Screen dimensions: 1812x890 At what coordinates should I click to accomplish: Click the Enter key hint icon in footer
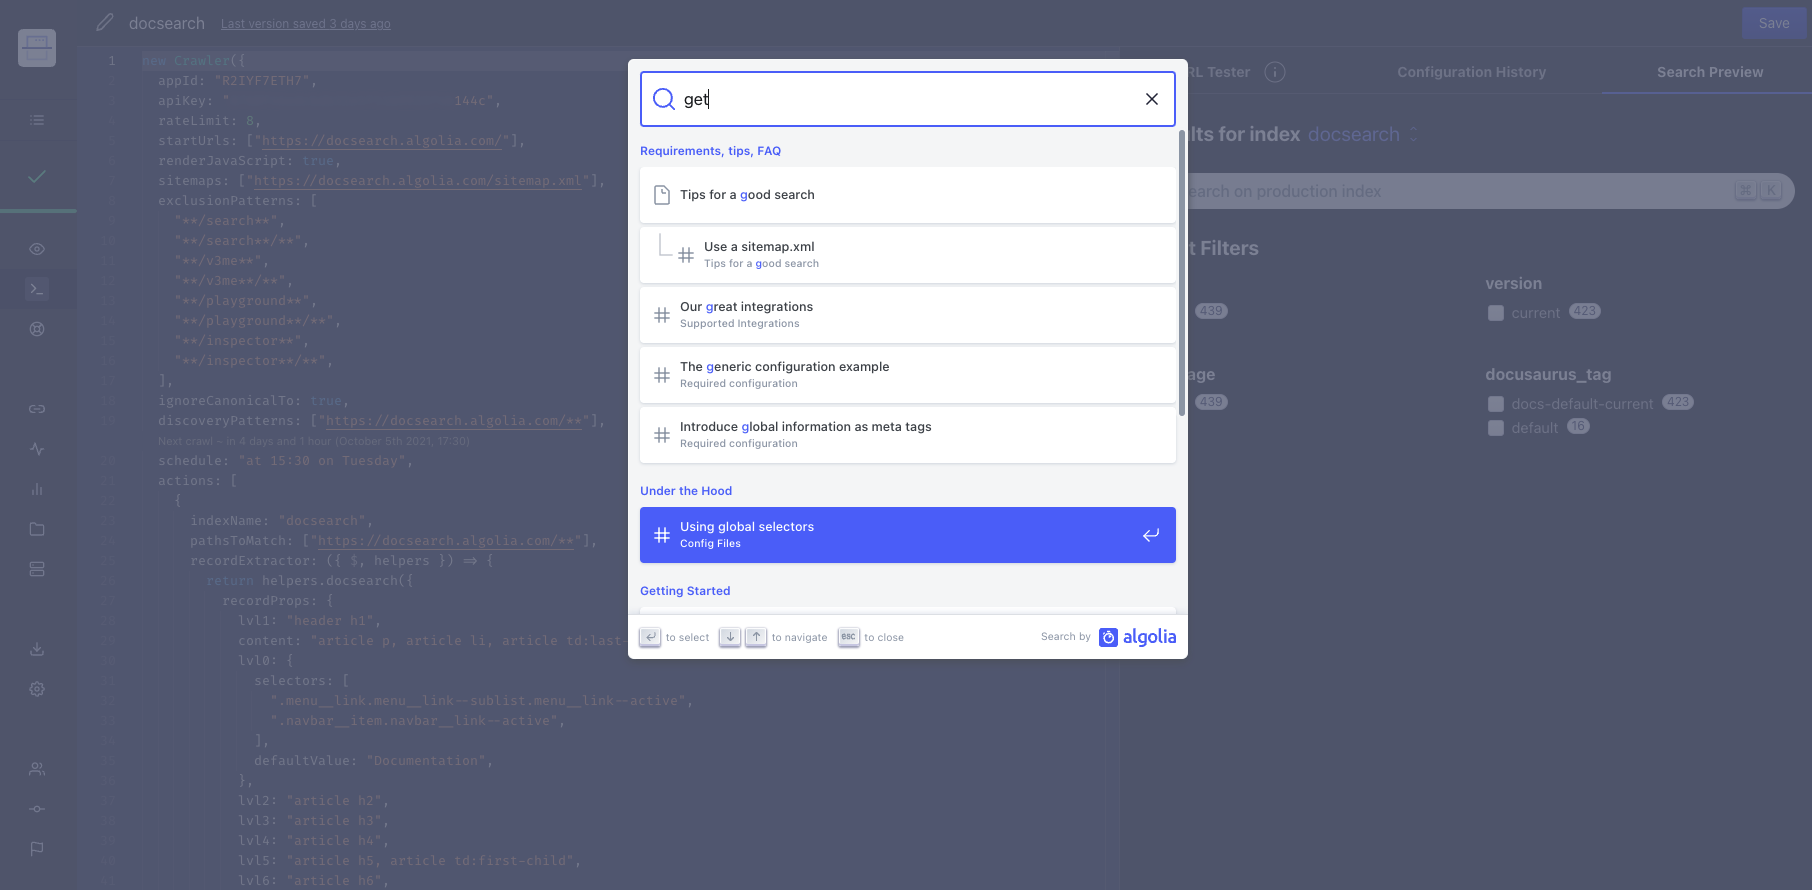coord(650,637)
